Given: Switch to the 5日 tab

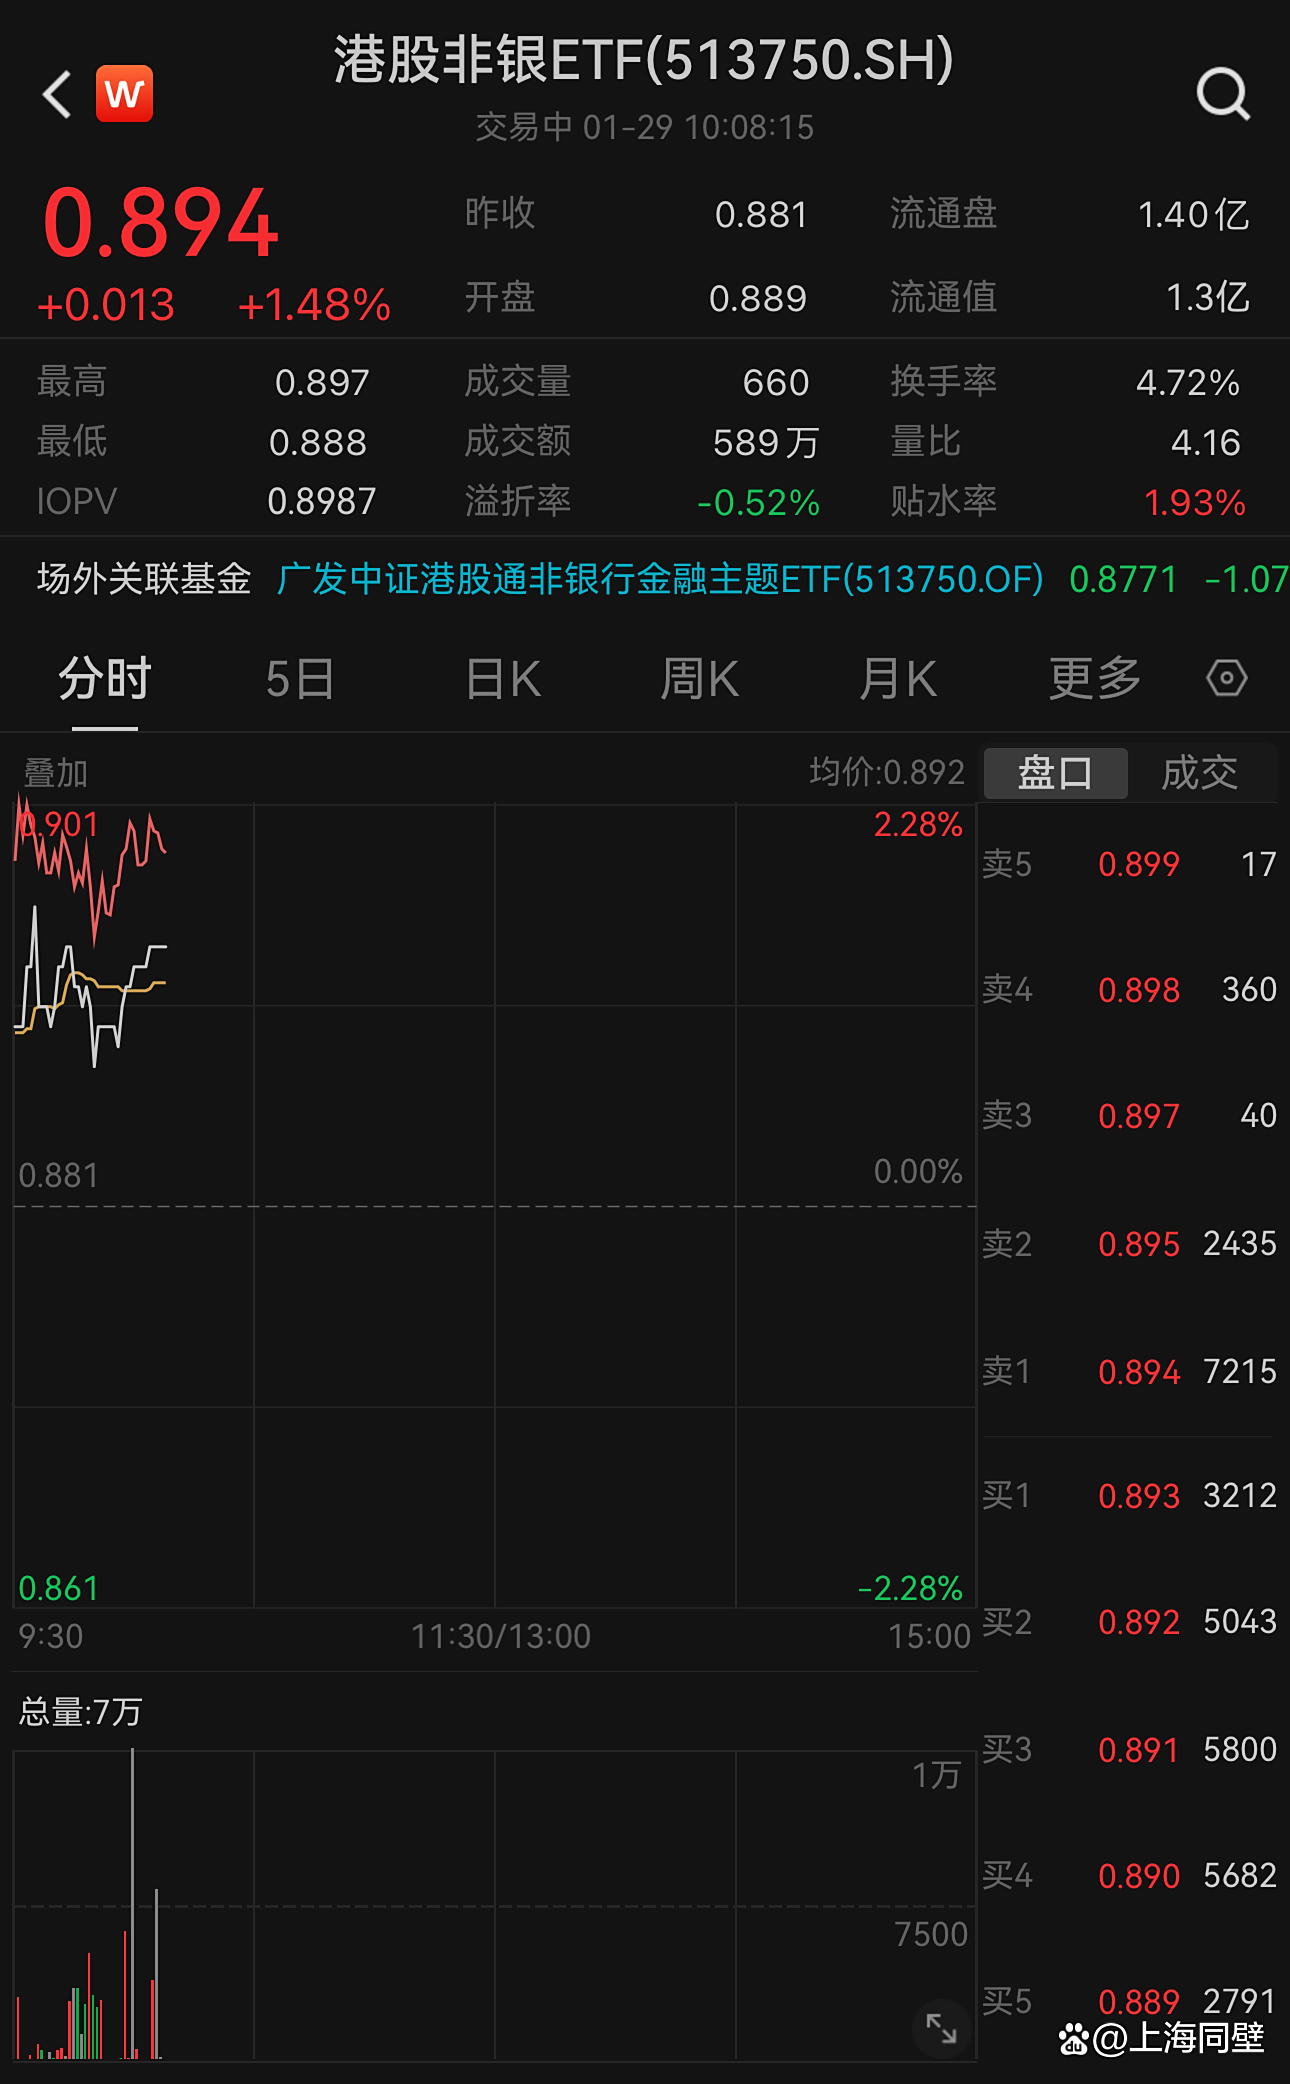Looking at the screenshot, I should click(300, 680).
